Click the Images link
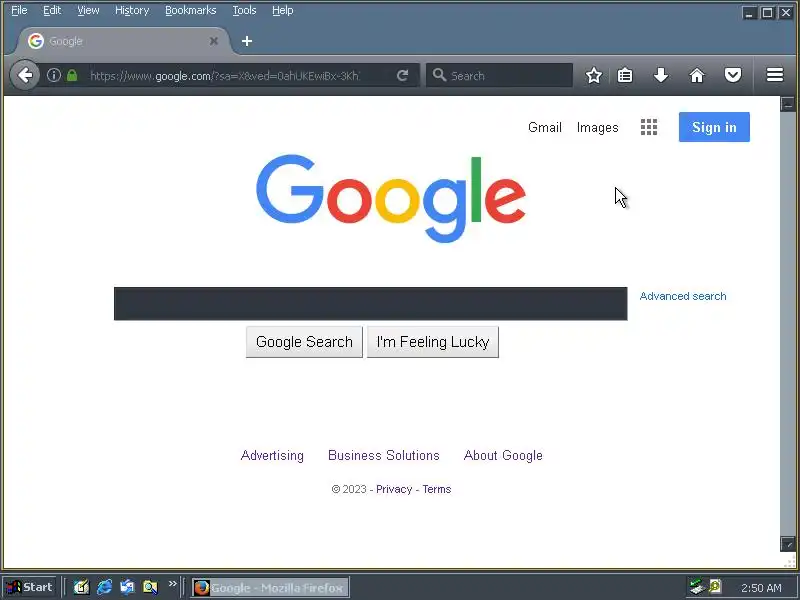 pyautogui.click(x=597, y=127)
